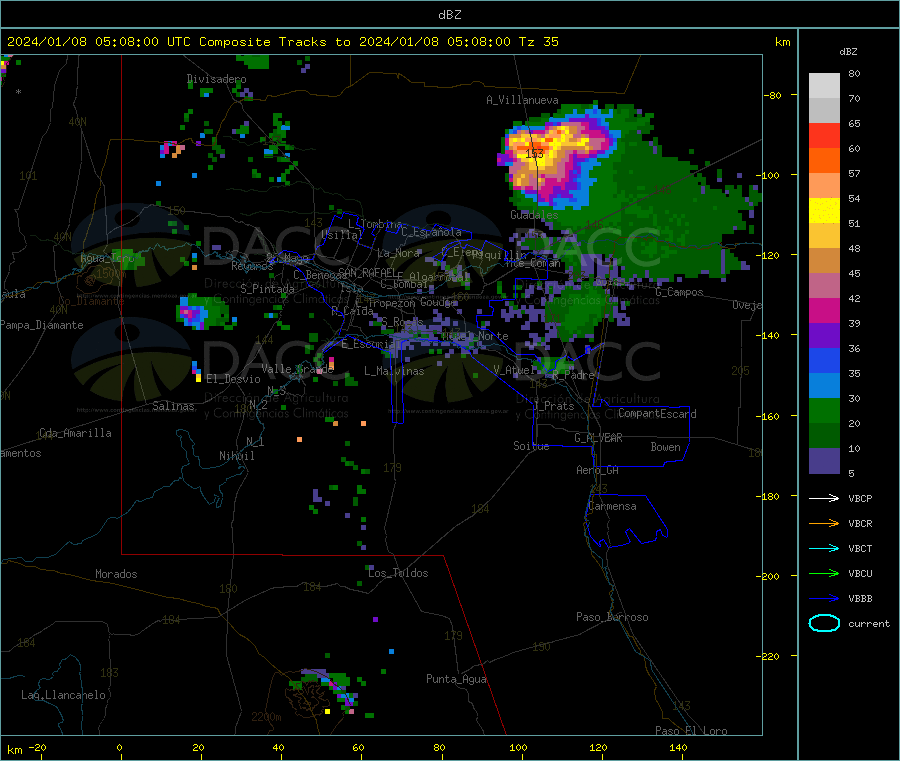Click the Divisadero place label
900x761 pixels.
point(216,79)
